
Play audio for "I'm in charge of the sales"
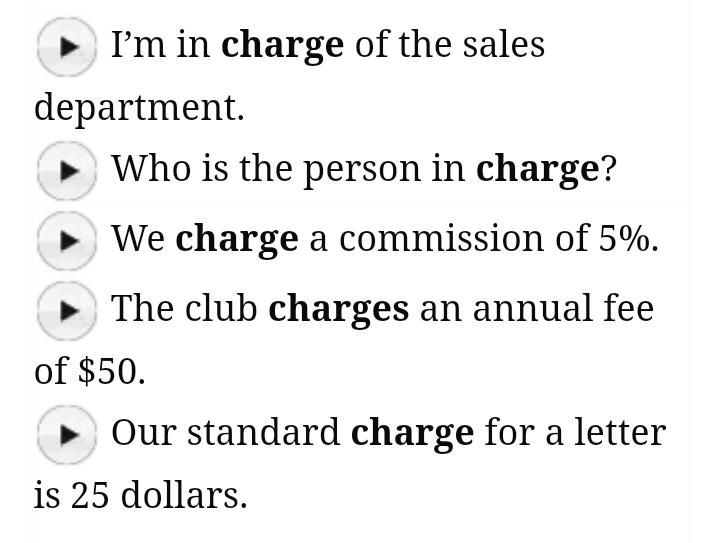point(66,46)
